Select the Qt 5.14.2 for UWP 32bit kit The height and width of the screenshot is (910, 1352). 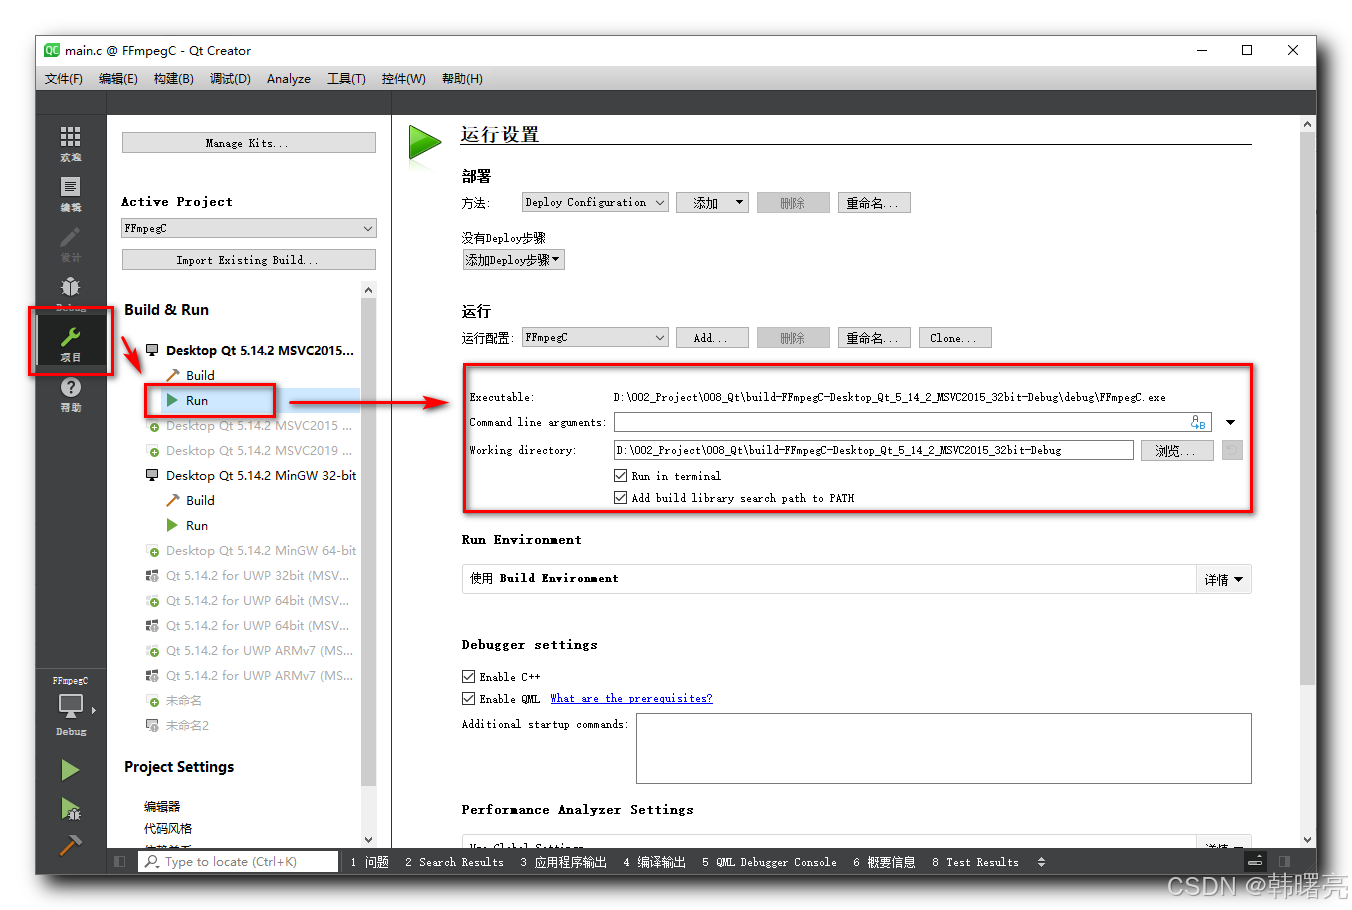tap(248, 575)
